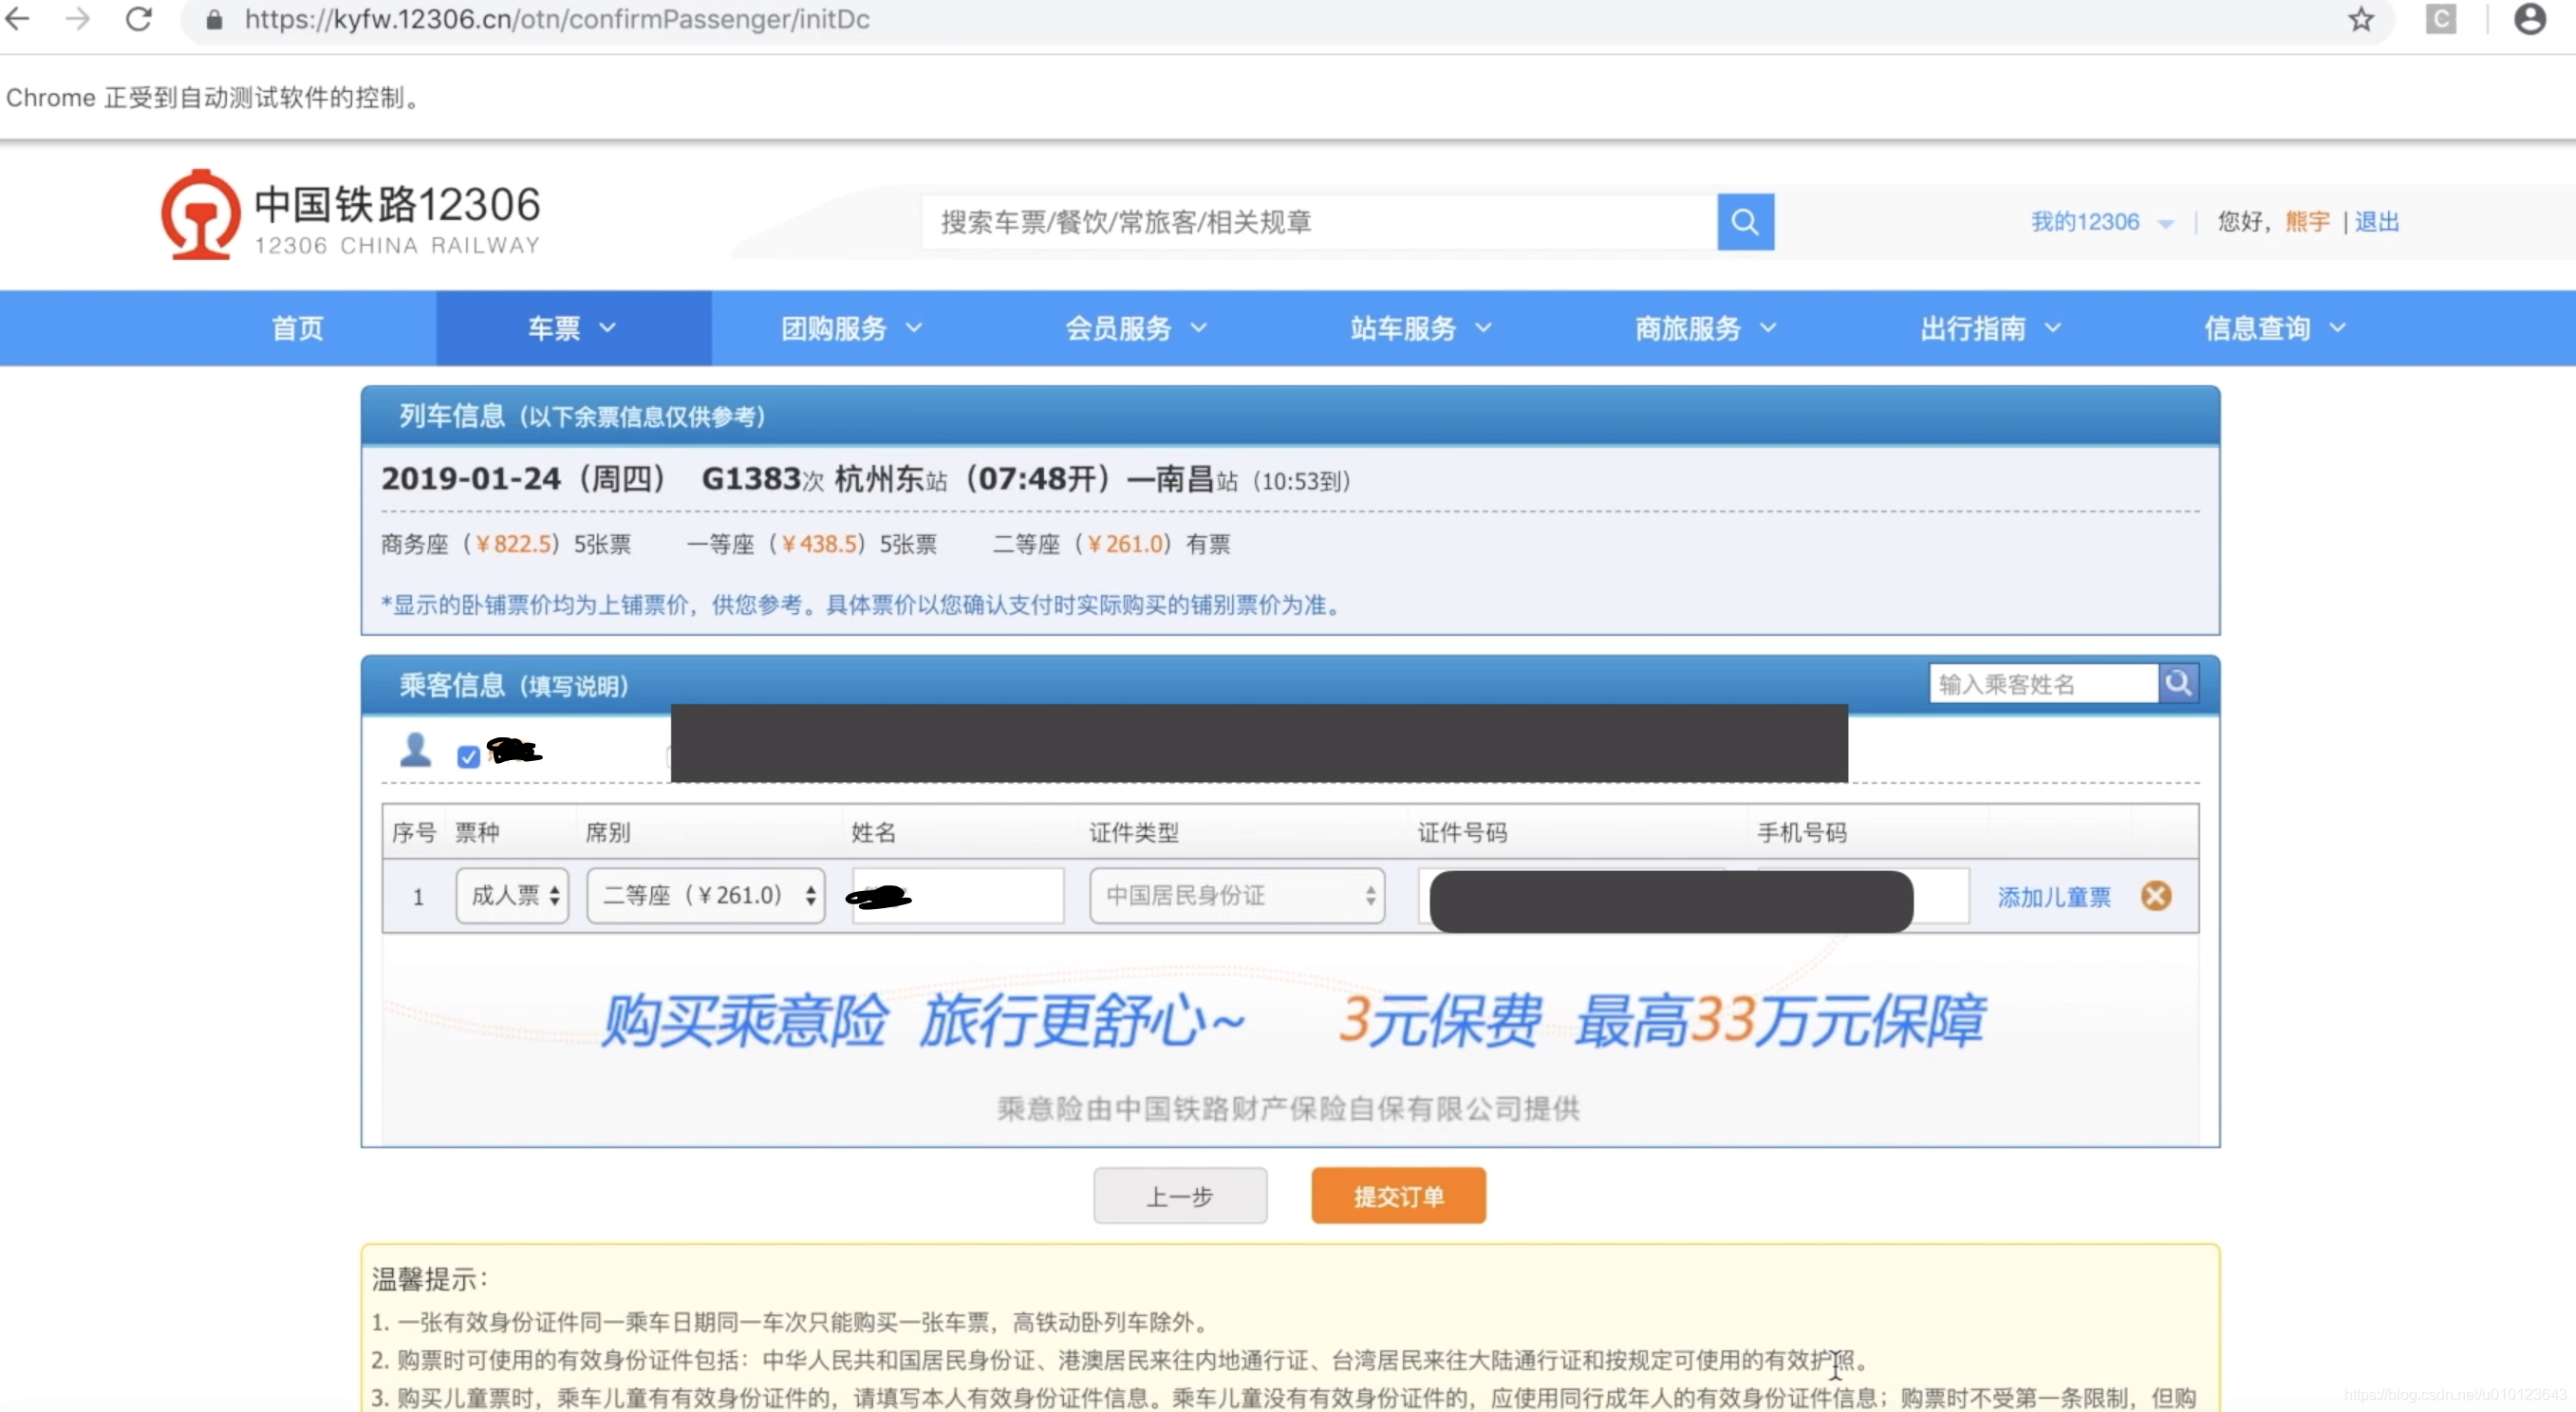Click the browser back arrow

click(x=18, y=19)
